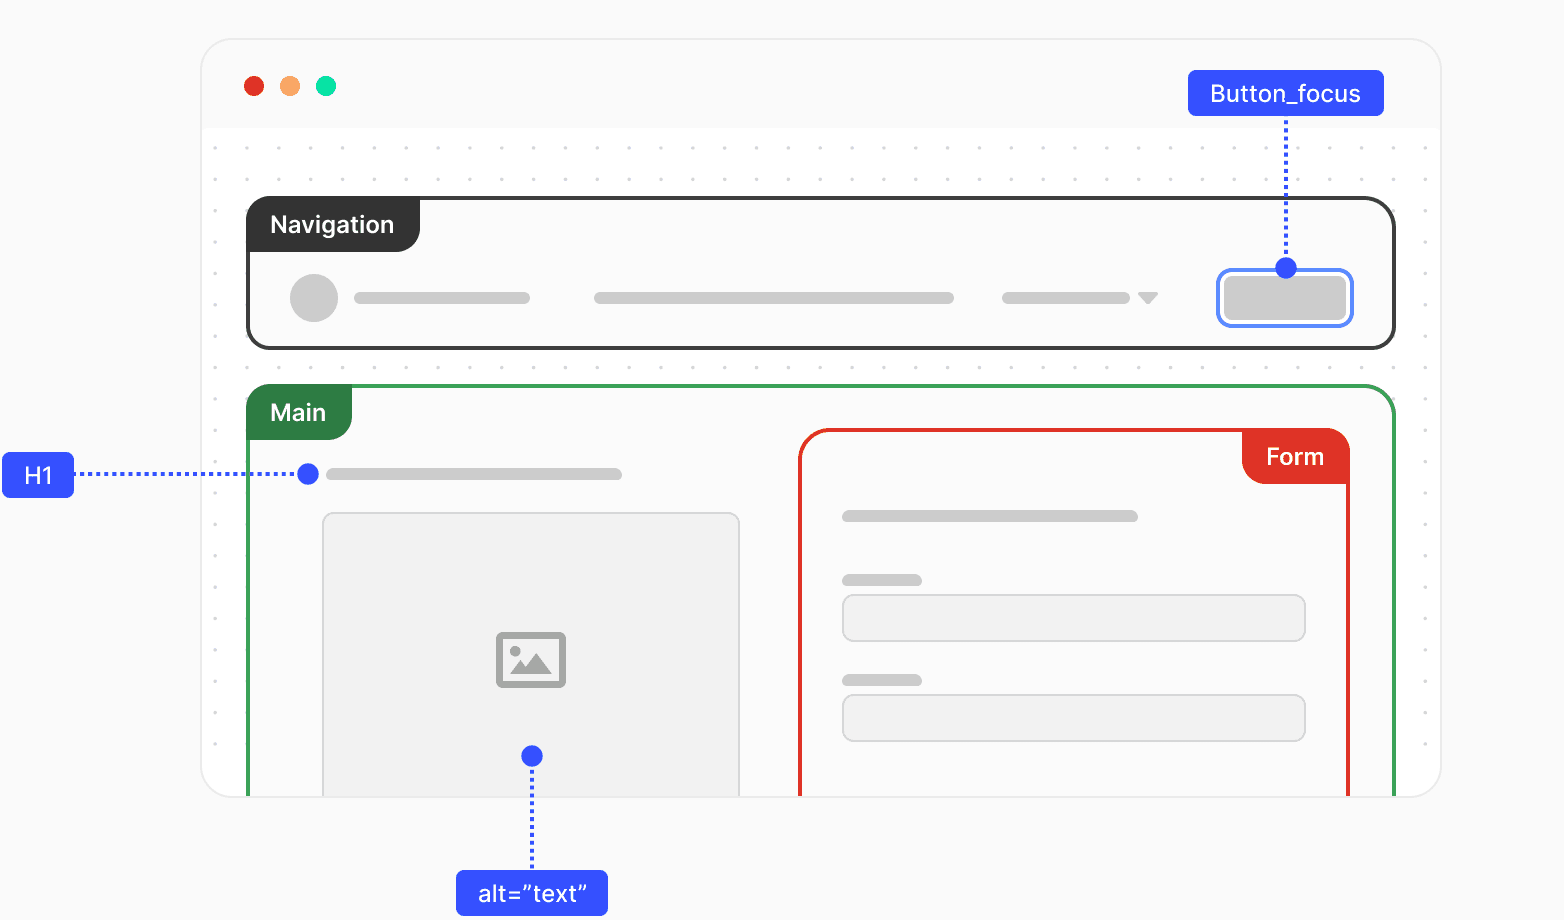This screenshot has height=920, width=1564.
Task: Click the second form input field
Action: [x=1073, y=718]
